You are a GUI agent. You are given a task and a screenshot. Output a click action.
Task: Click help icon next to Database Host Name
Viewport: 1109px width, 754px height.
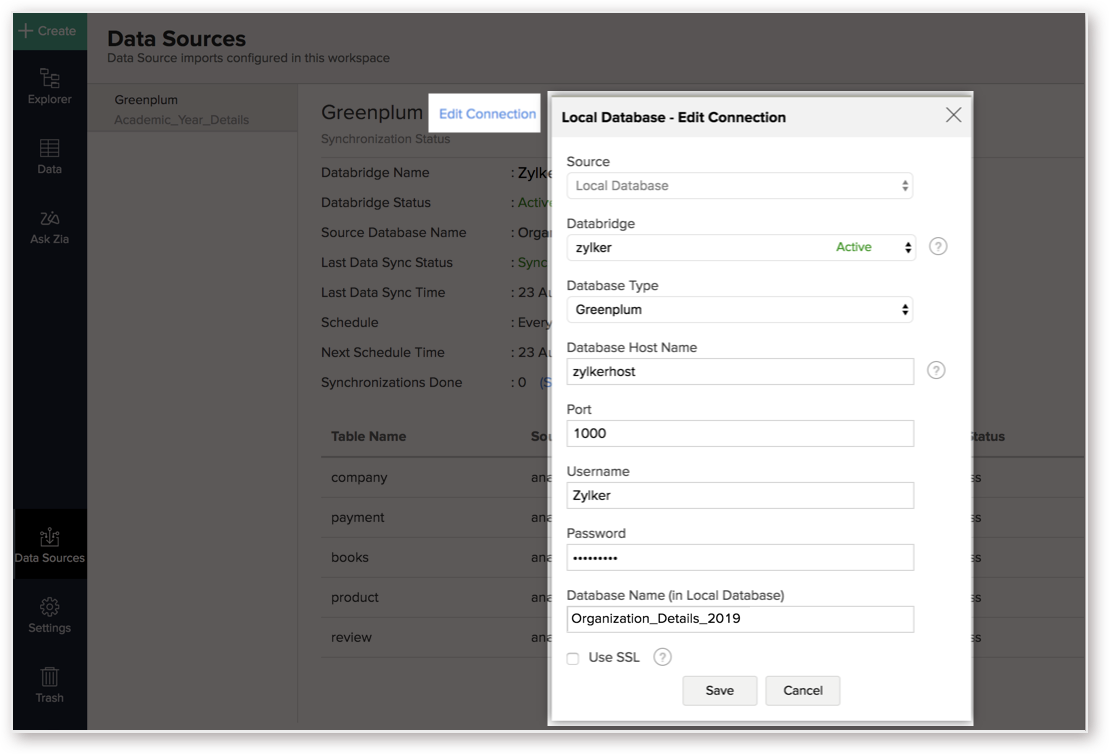936,370
